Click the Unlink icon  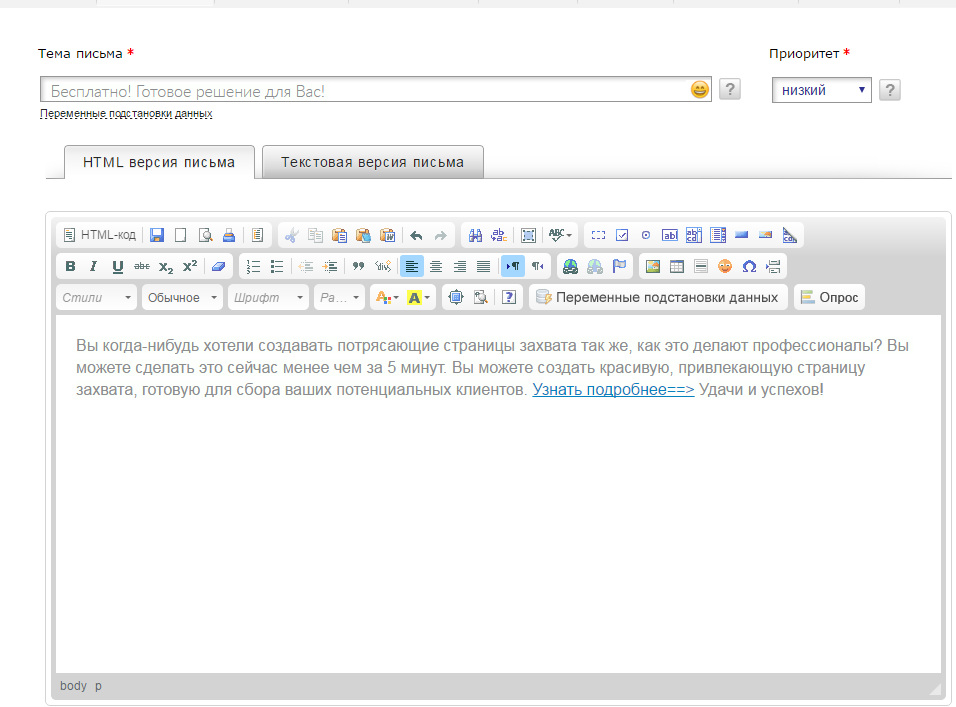pos(594,266)
